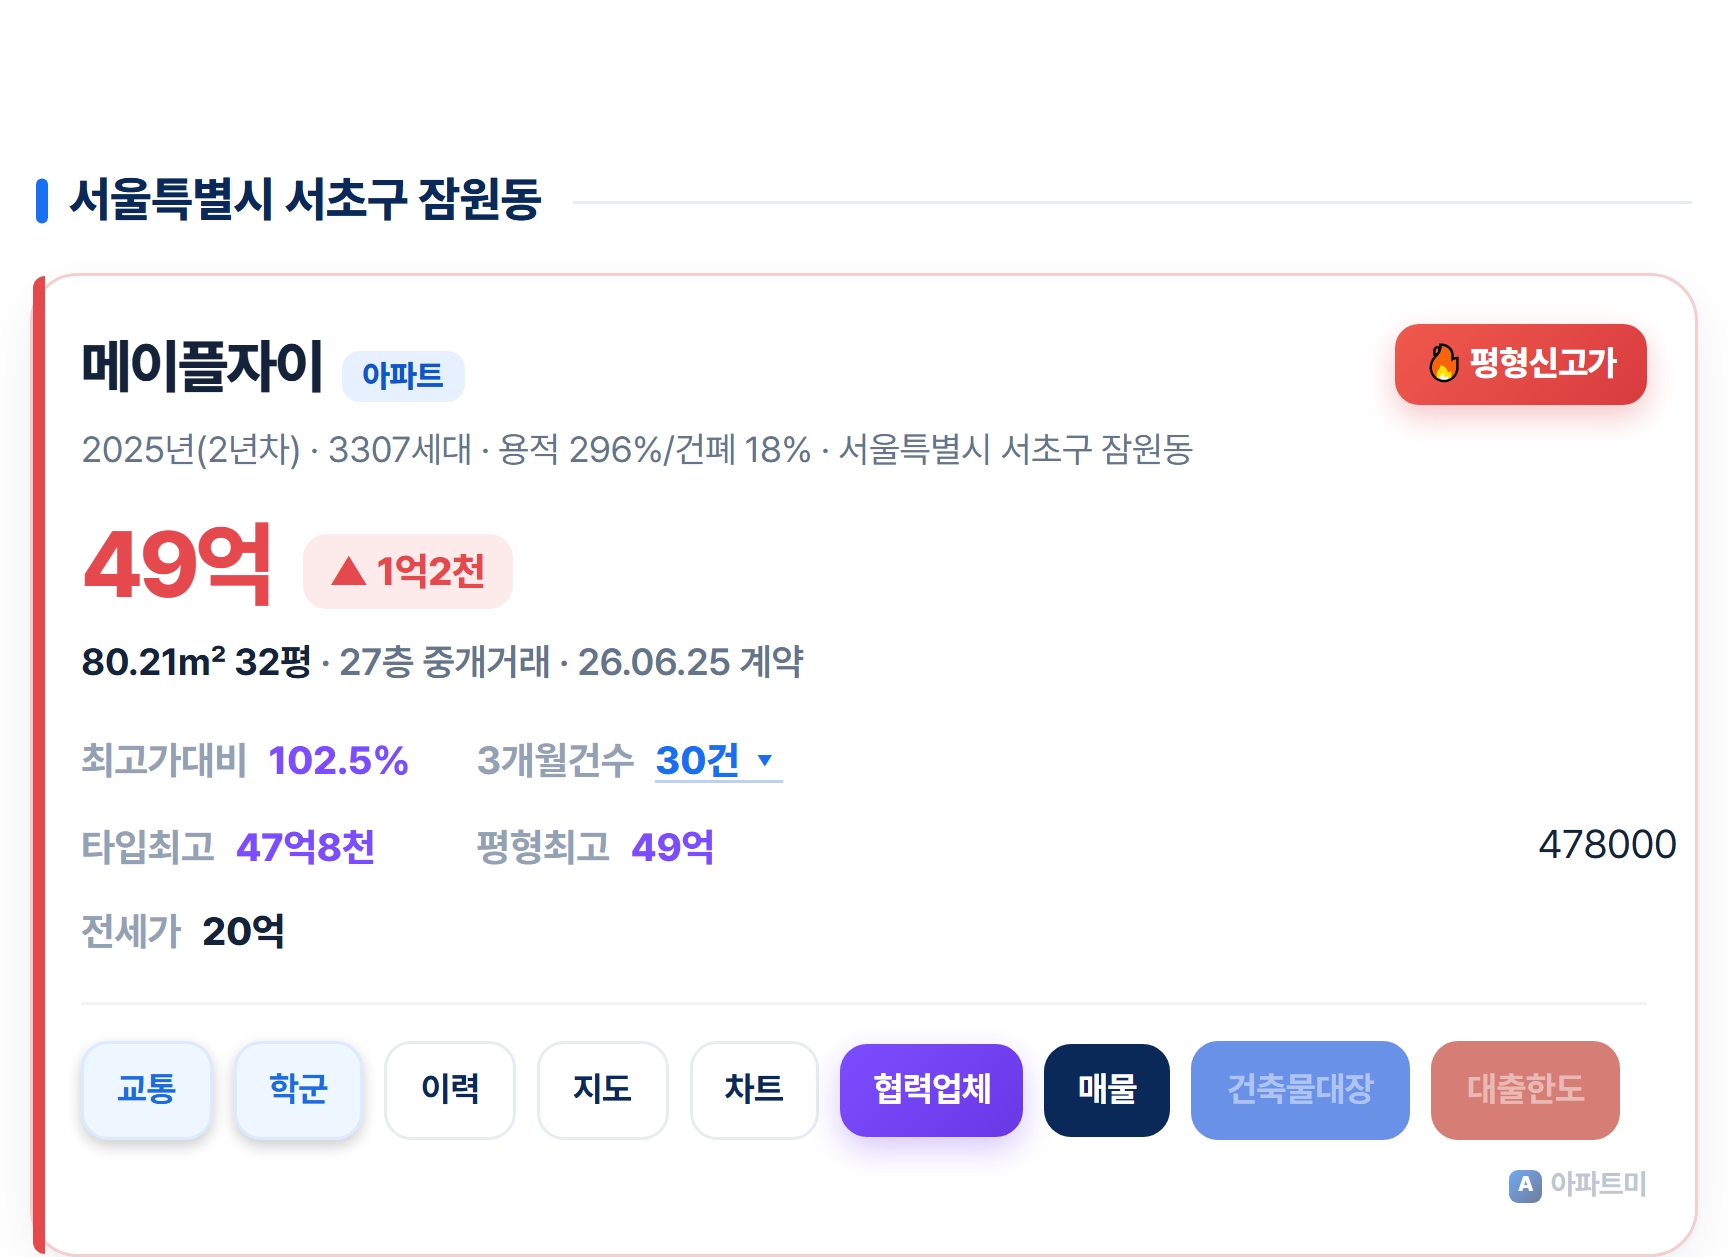Image resolution: width=1728 pixels, height=1257 pixels.
Task: Click the ▲1억2천 change badge
Action: (x=408, y=571)
